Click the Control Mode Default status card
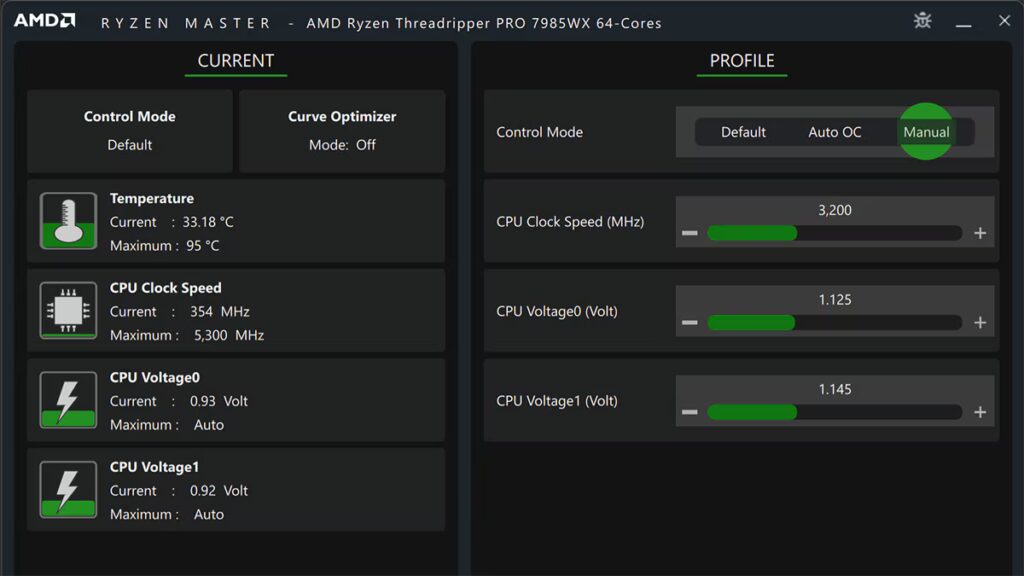The height and width of the screenshot is (576, 1024). point(129,130)
